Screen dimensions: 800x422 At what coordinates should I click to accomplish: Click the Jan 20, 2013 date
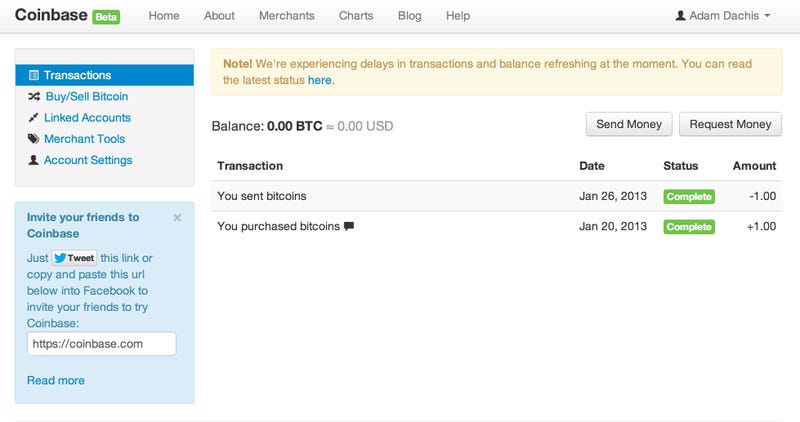[x=613, y=227]
